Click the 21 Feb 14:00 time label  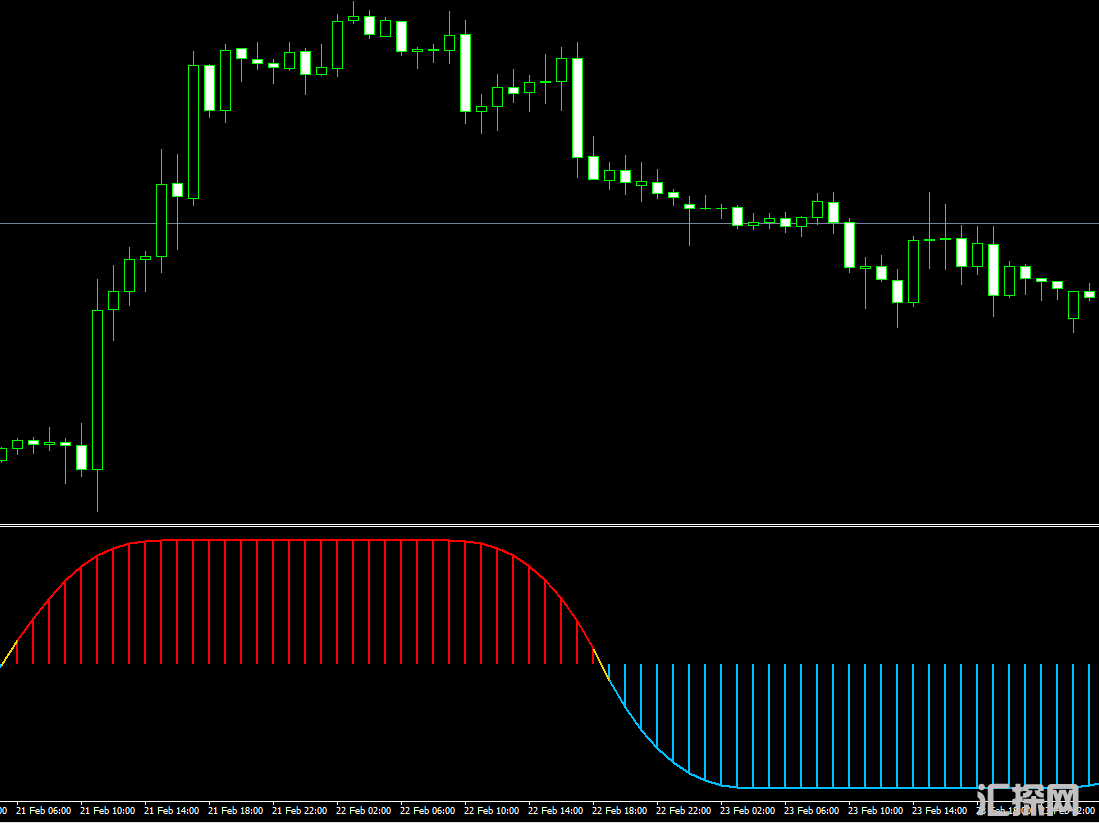click(x=172, y=811)
